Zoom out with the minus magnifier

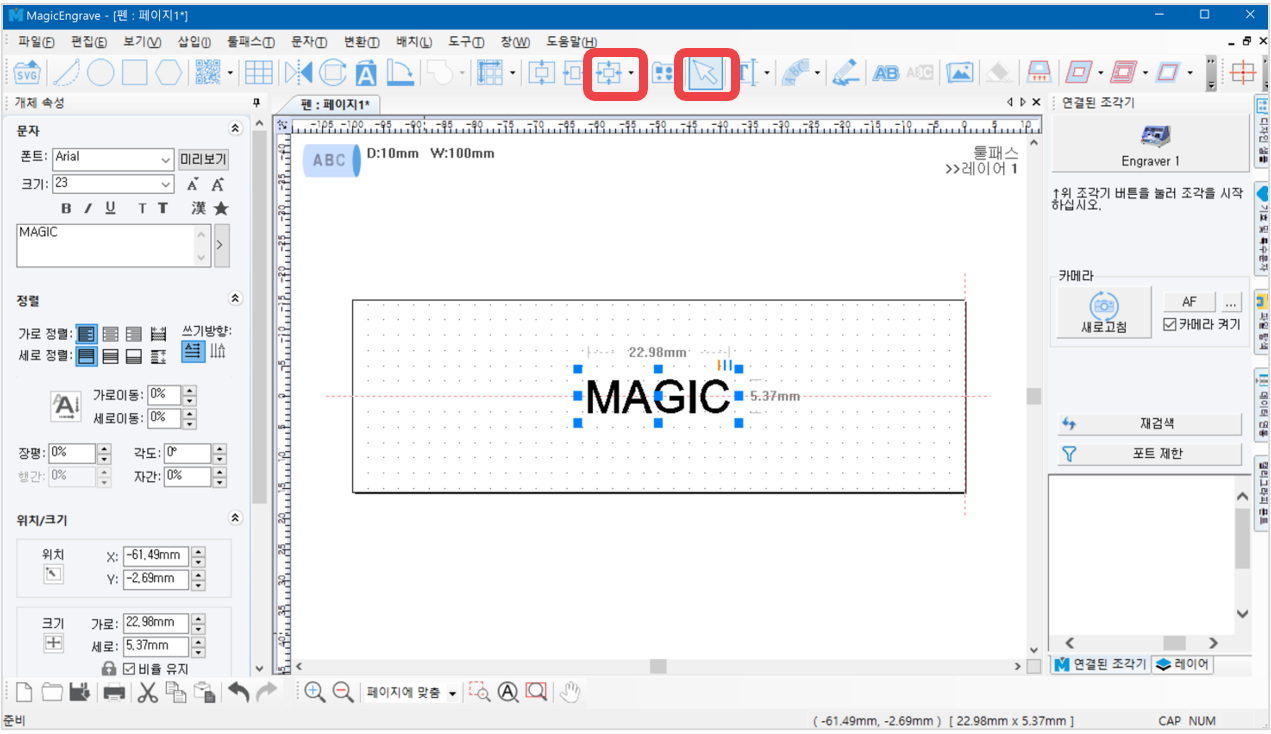click(x=342, y=692)
